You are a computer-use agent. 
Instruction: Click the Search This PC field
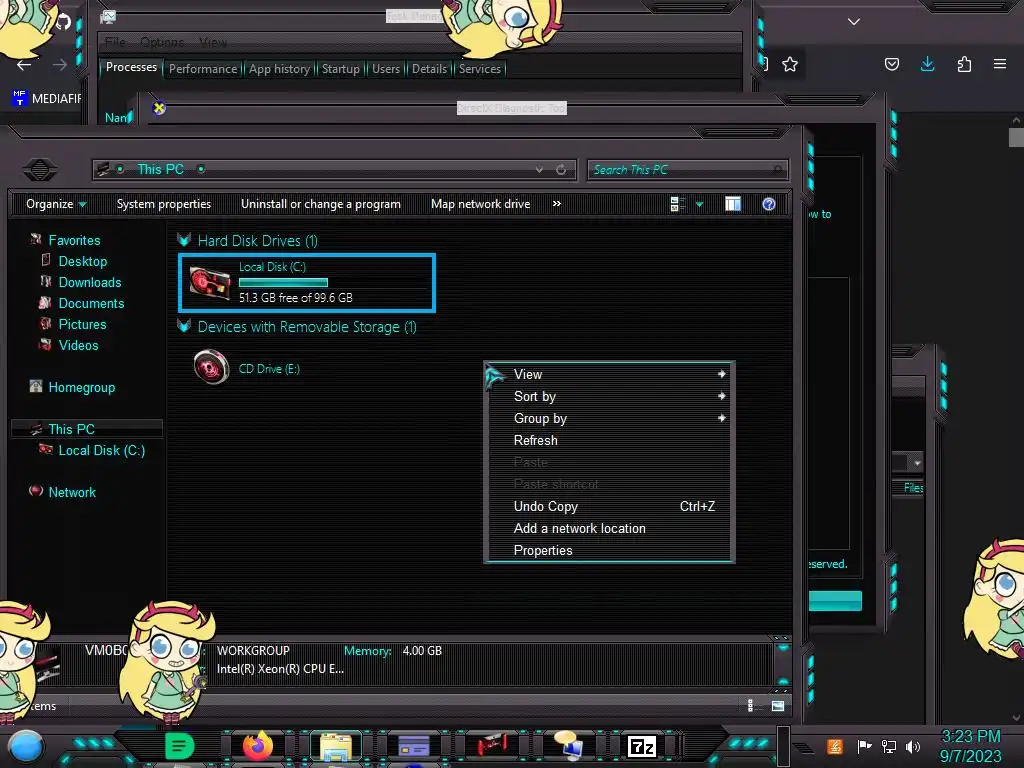tap(687, 170)
